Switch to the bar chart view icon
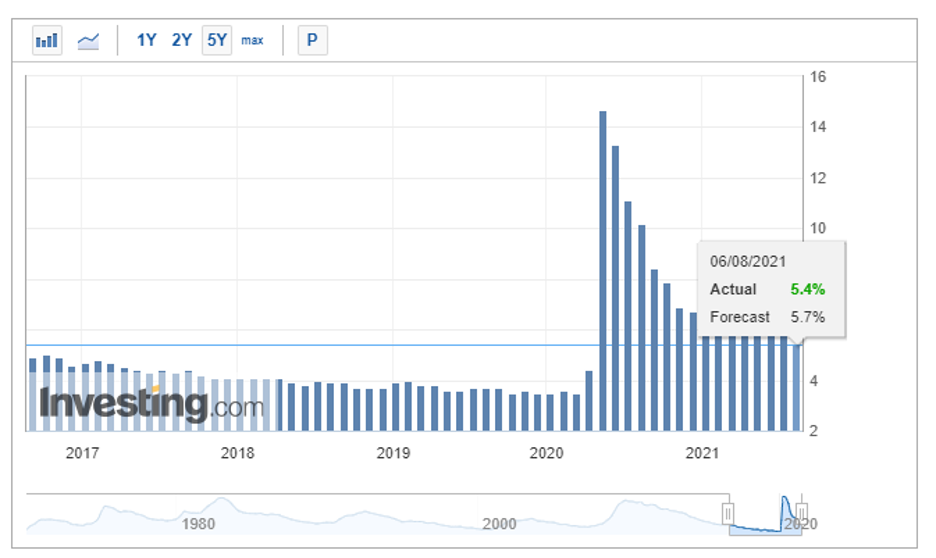This screenshot has height=558, width=936. (47, 41)
